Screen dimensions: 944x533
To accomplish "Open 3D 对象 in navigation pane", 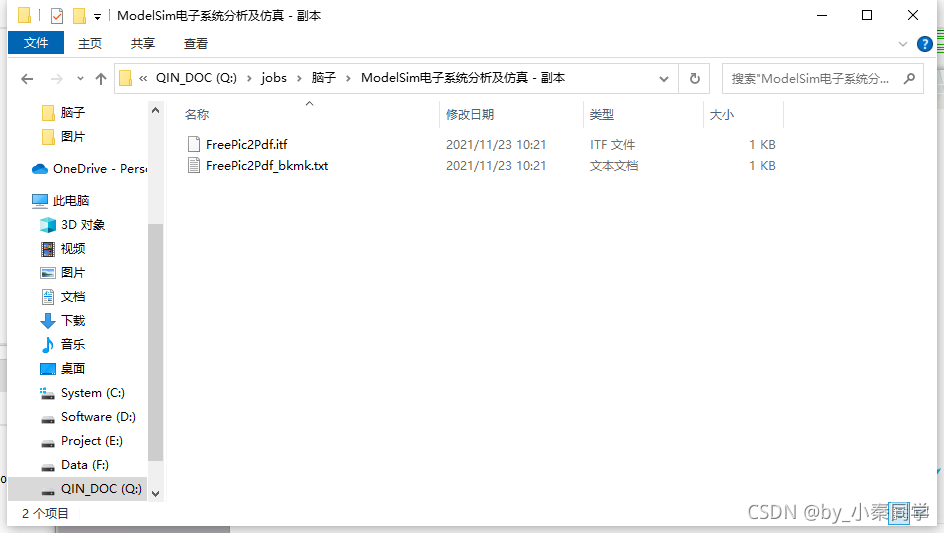I will [x=82, y=225].
